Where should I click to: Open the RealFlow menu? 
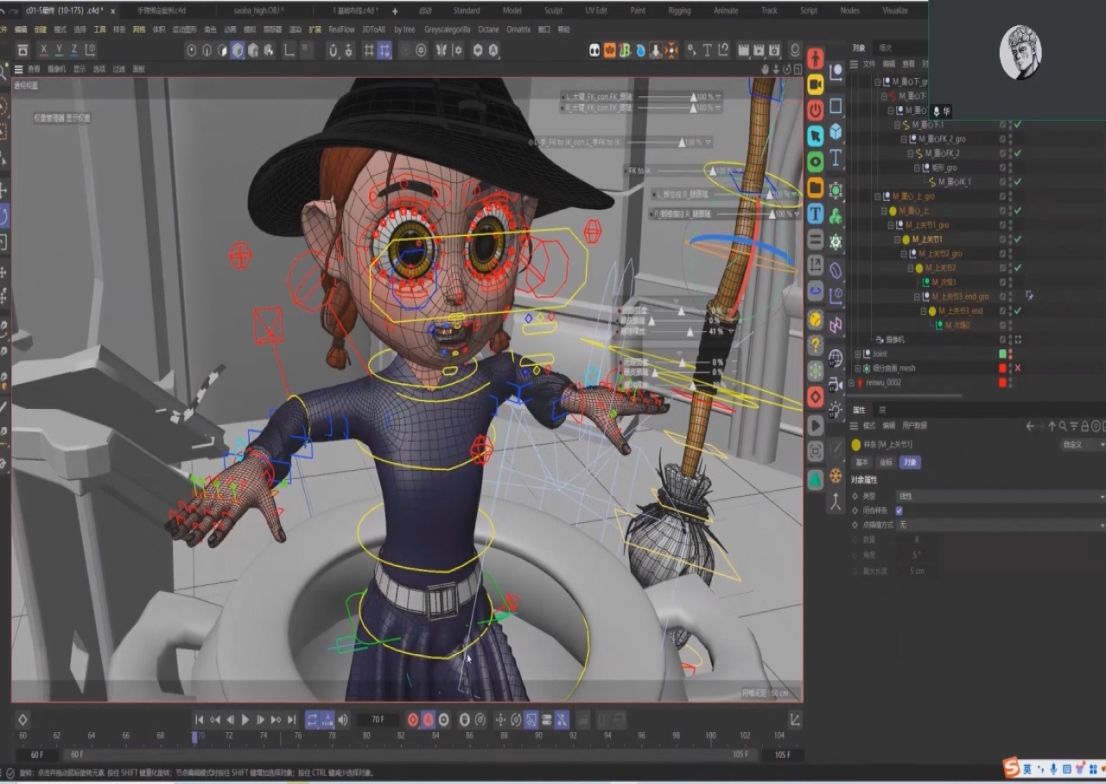coord(341,30)
